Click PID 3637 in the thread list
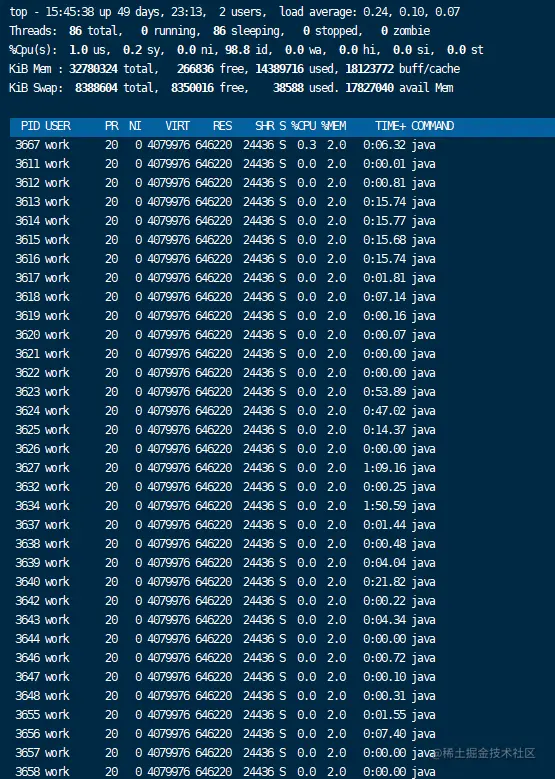This screenshot has width=555, height=779. click(x=27, y=525)
